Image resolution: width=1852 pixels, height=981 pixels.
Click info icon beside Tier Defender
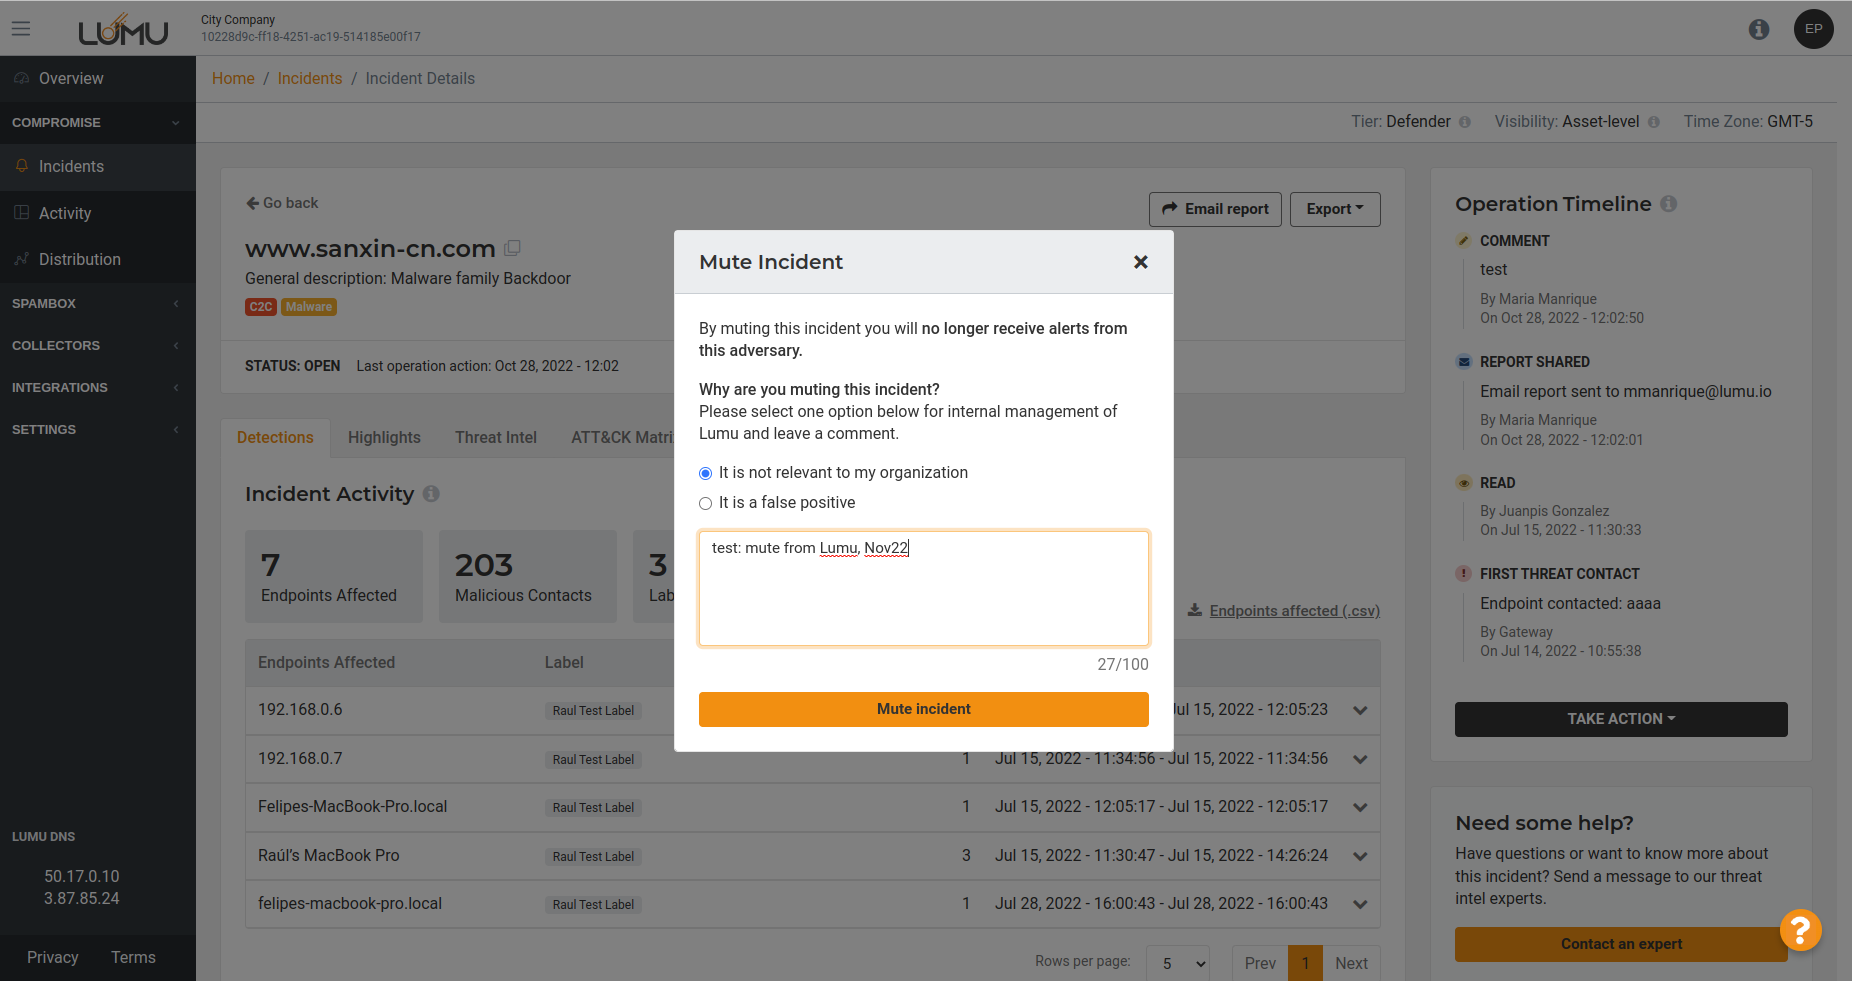(1464, 122)
